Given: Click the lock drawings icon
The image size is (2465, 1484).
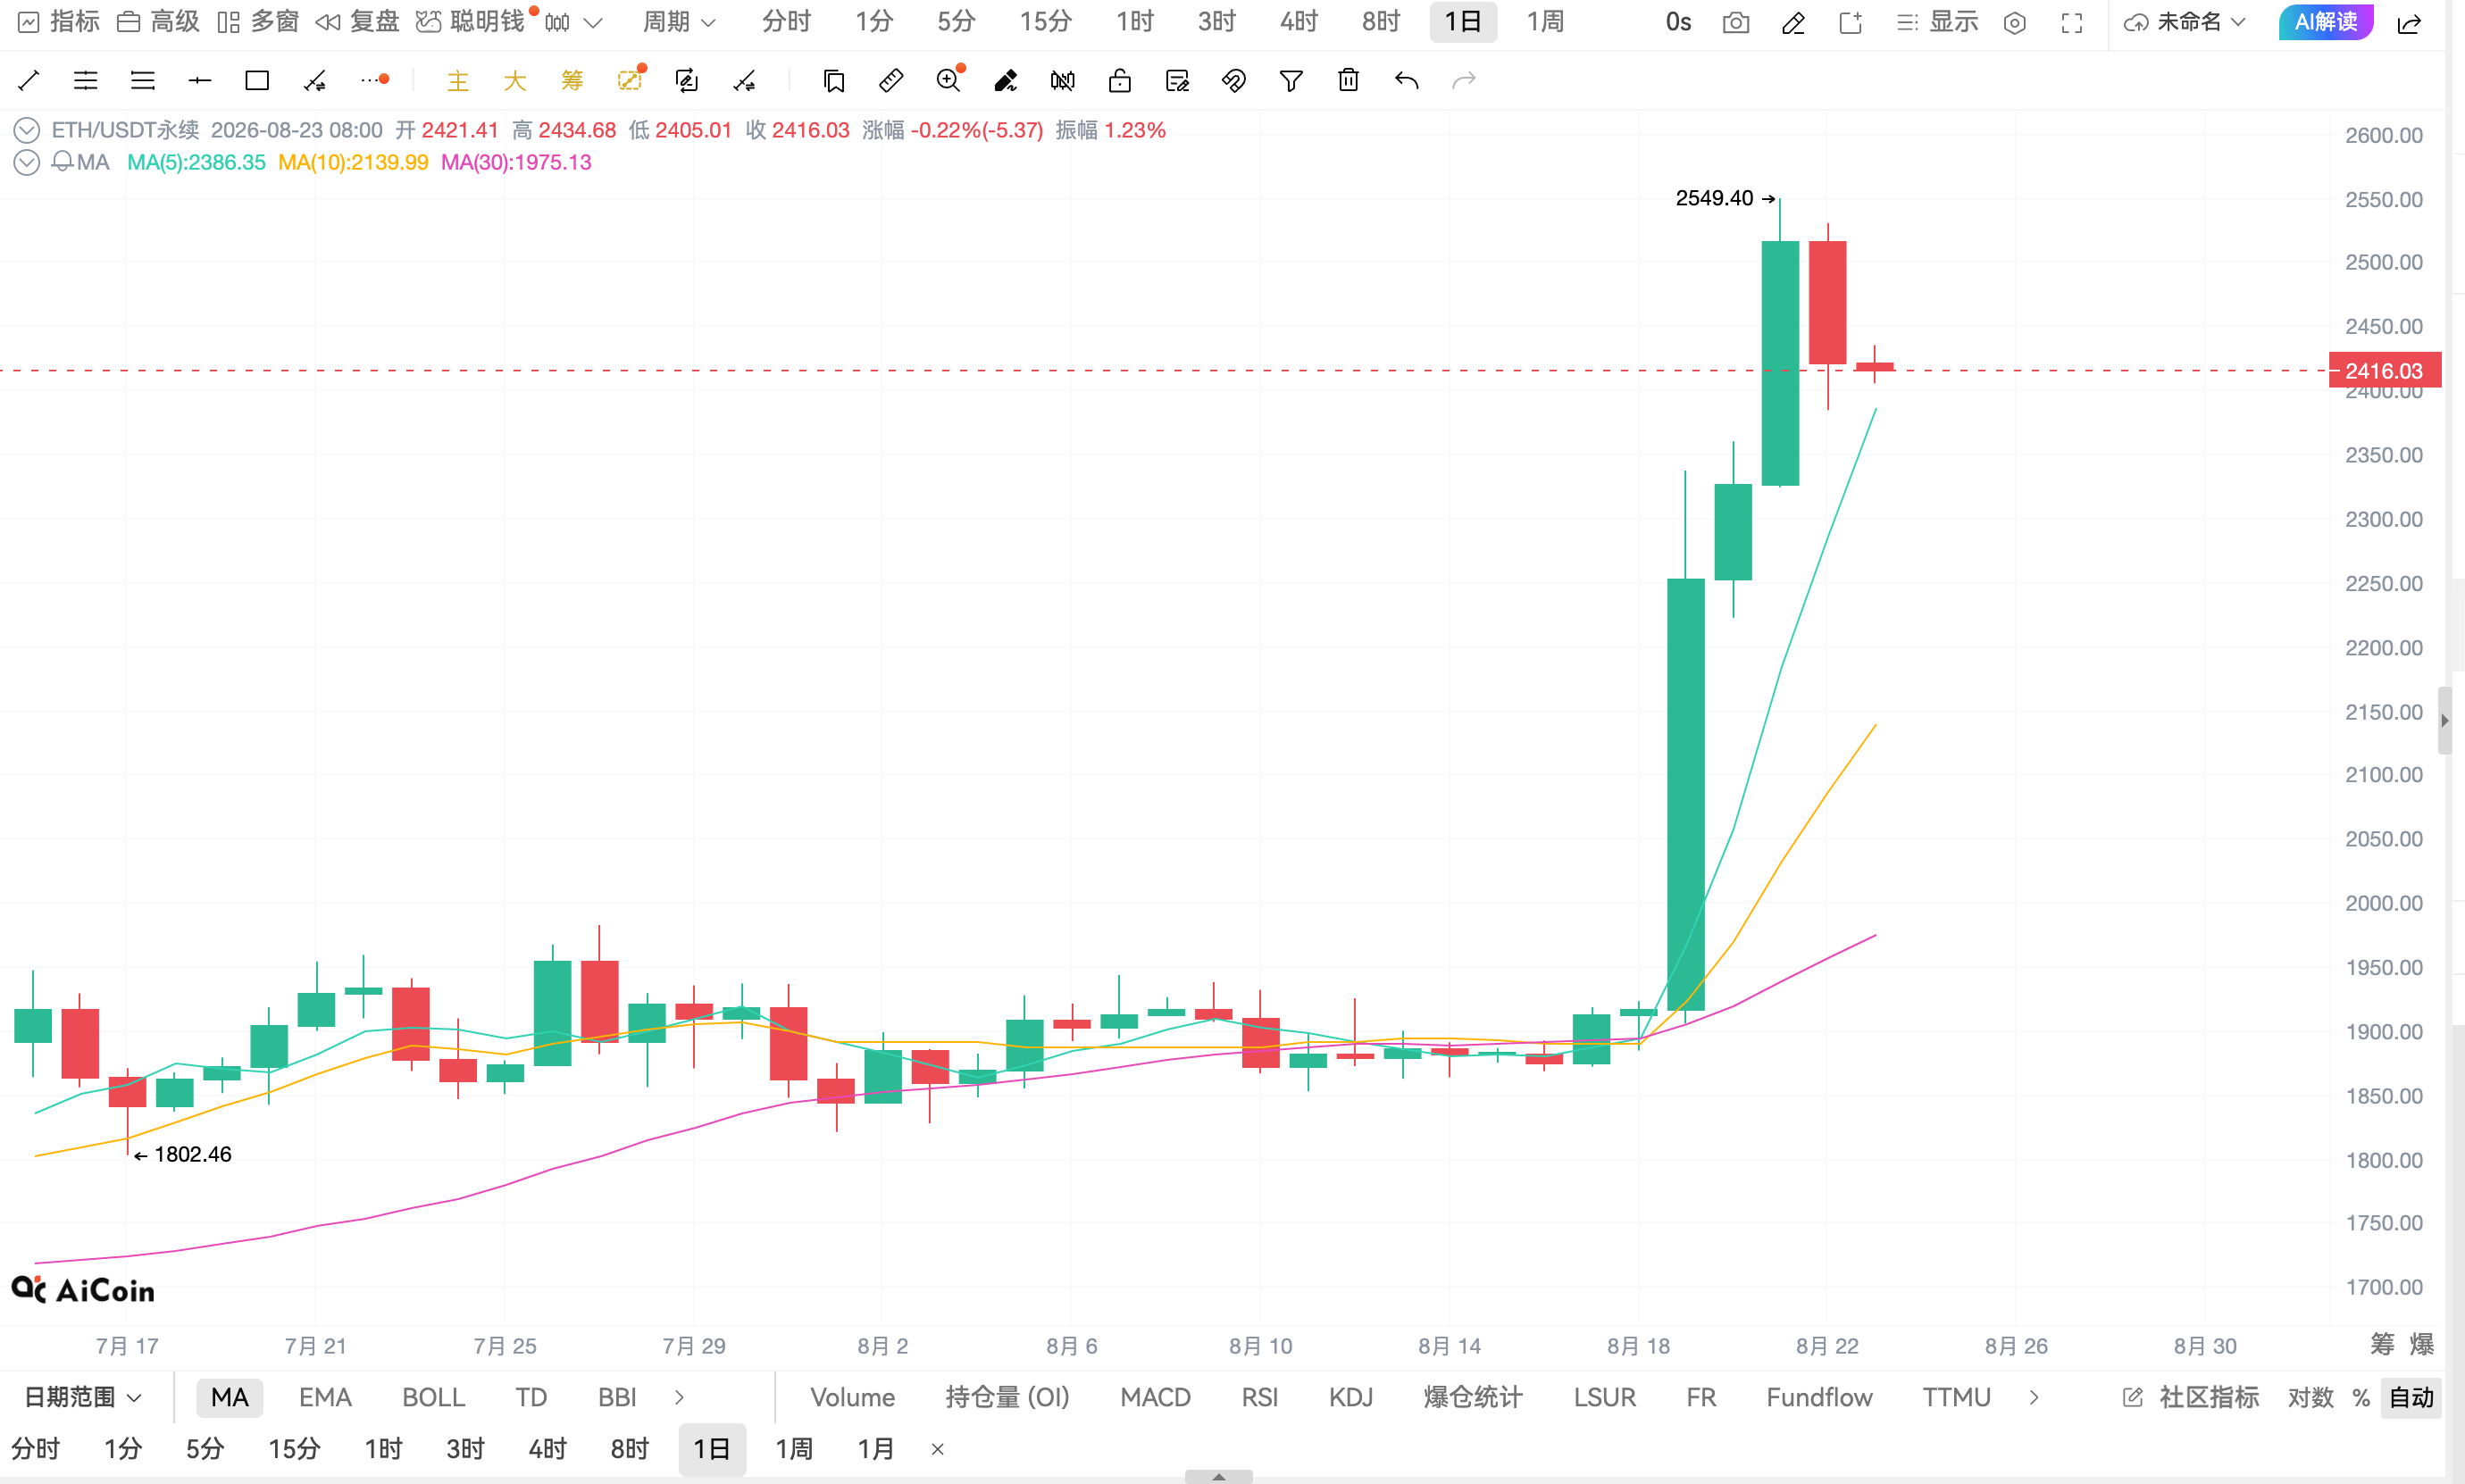Looking at the screenshot, I should pyautogui.click(x=1120, y=81).
